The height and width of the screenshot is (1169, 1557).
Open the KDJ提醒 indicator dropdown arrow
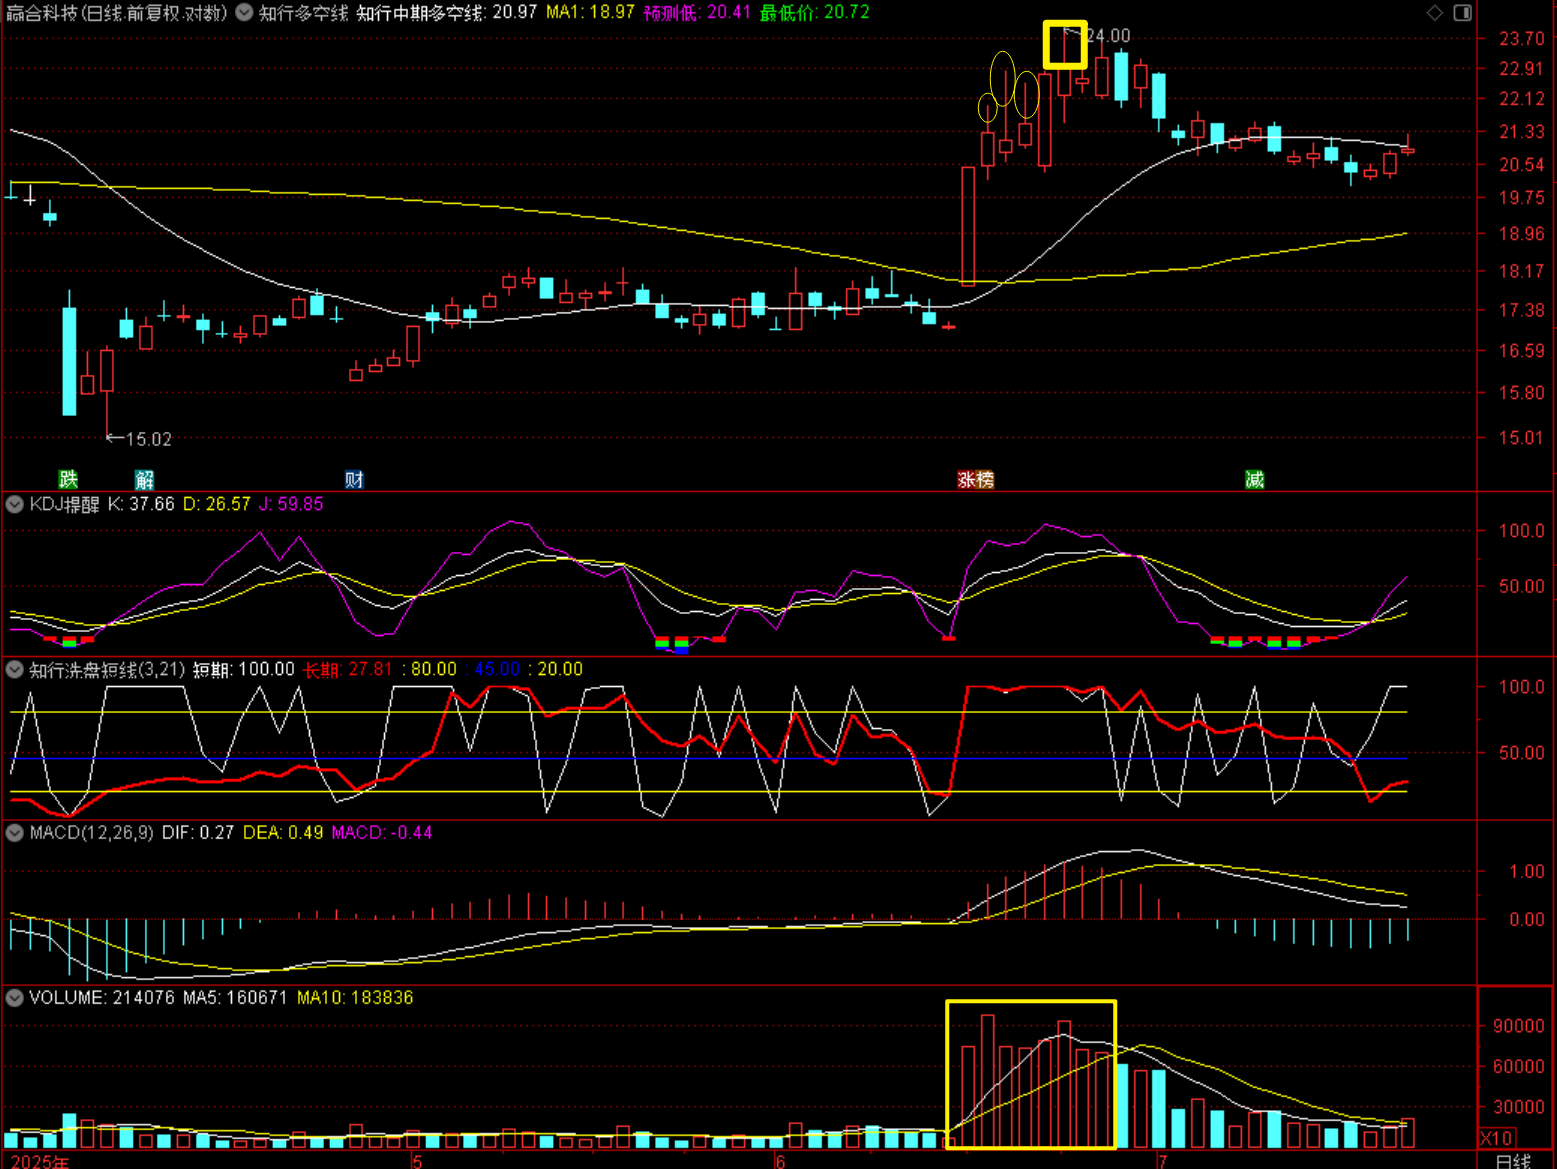coord(15,504)
